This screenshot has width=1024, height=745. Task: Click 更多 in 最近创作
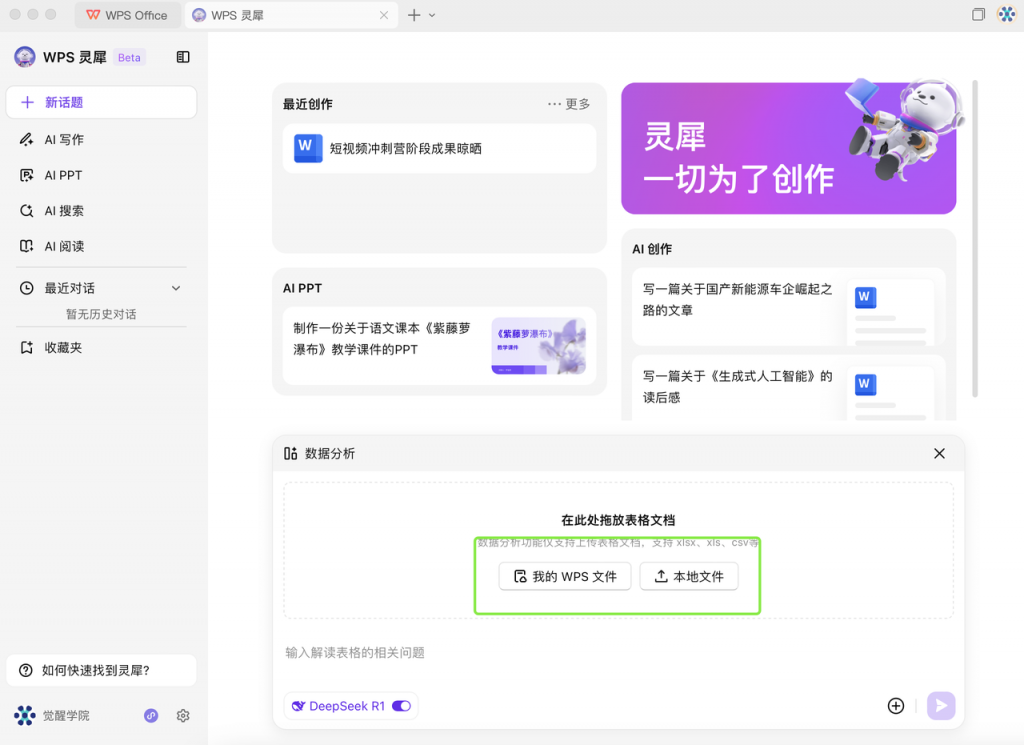(569, 104)
